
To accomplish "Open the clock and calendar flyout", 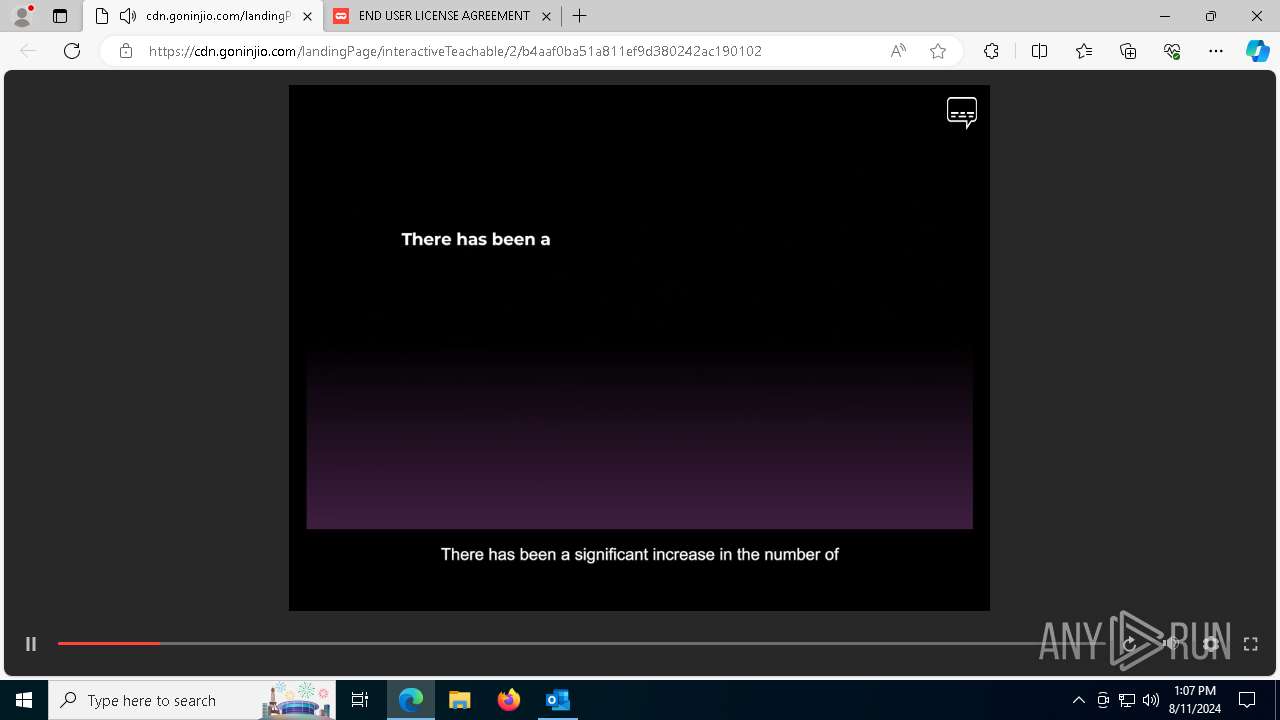I will (x=1195, y=700).
